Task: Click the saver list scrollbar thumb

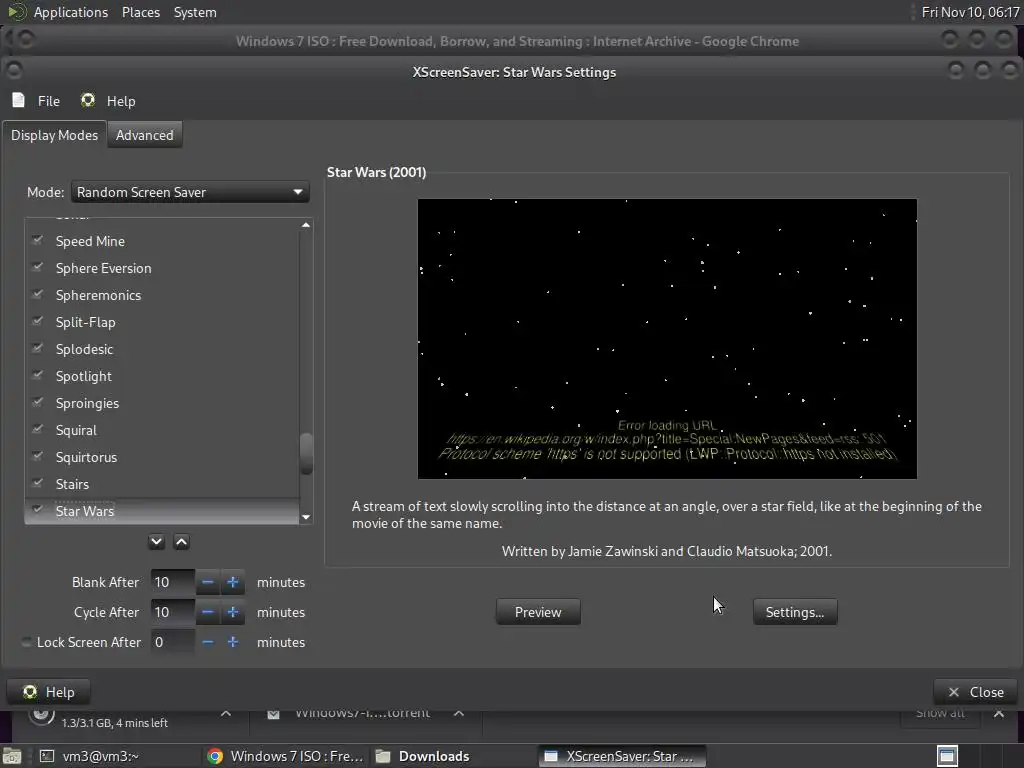Action: (x=306, y=453)
